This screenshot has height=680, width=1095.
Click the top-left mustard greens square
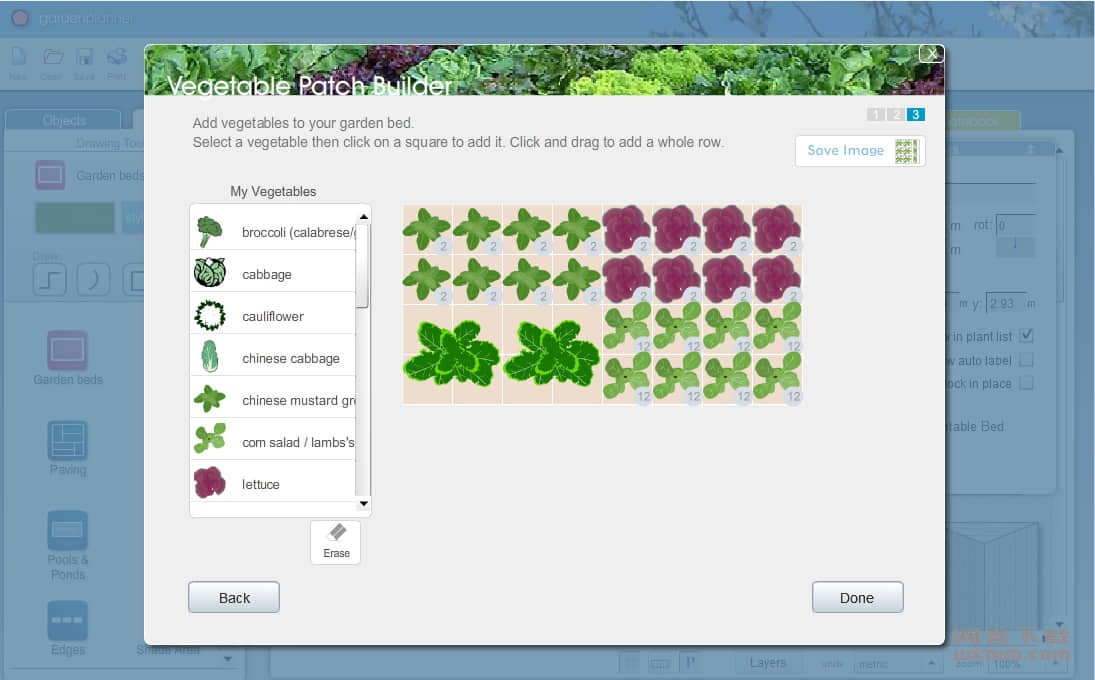point(427,229)
